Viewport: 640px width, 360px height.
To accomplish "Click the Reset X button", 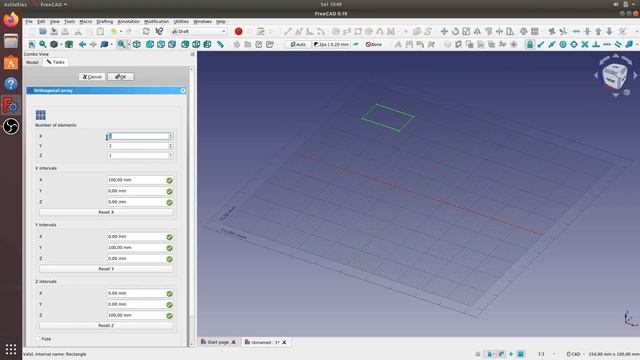I will [106, 212].
